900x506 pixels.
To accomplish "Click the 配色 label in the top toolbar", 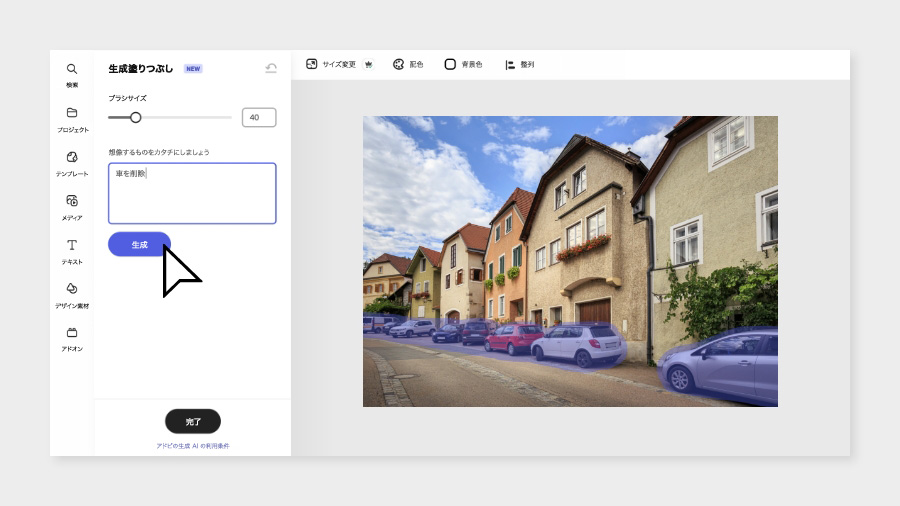I will (416, 65).
